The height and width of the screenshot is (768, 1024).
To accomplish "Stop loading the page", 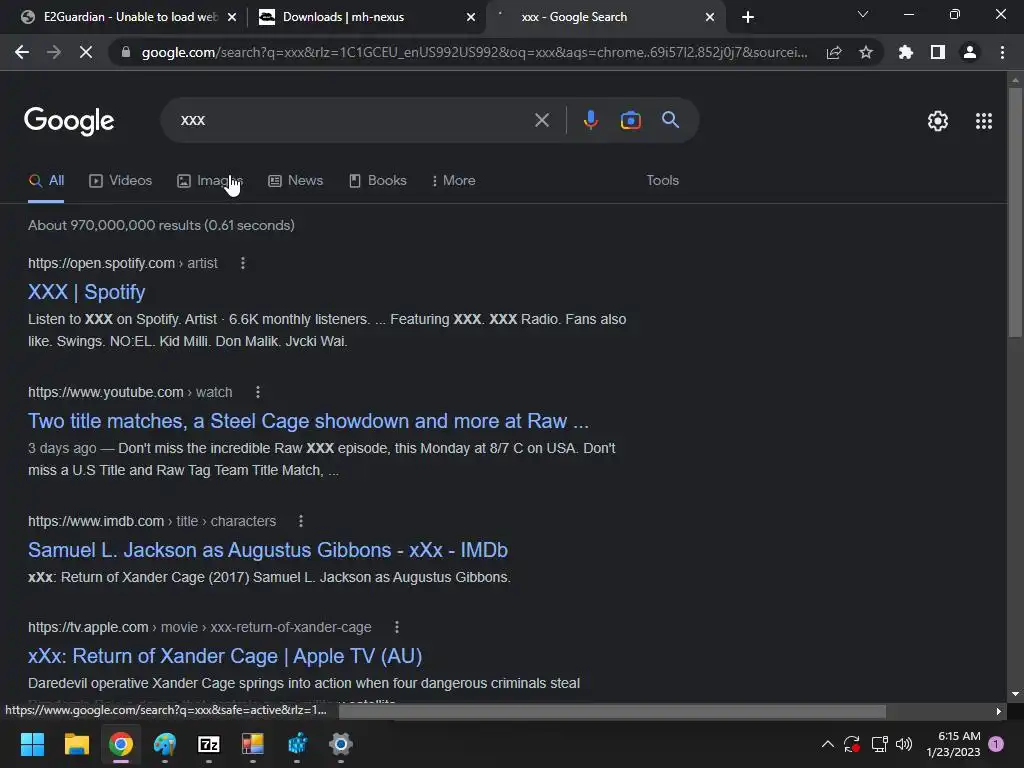I will [x=86, y=52].
